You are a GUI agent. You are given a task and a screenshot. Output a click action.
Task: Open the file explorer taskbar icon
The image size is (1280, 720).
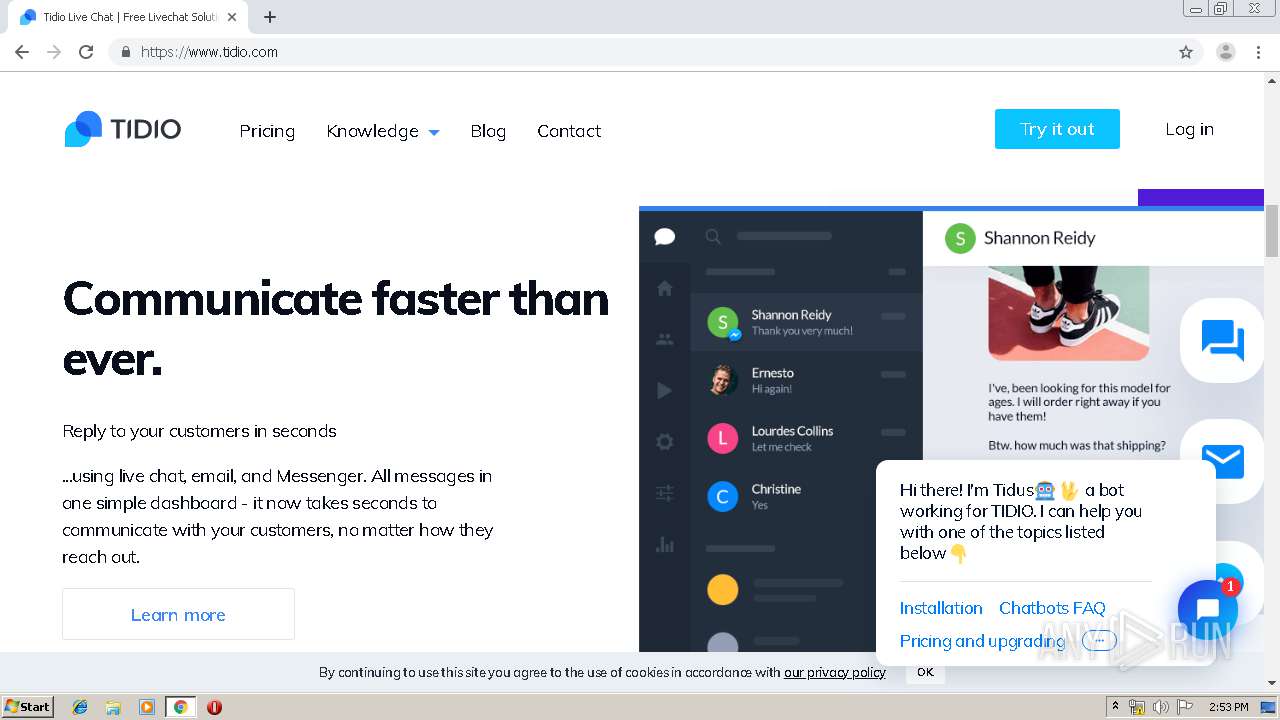[x=113, y=707]
